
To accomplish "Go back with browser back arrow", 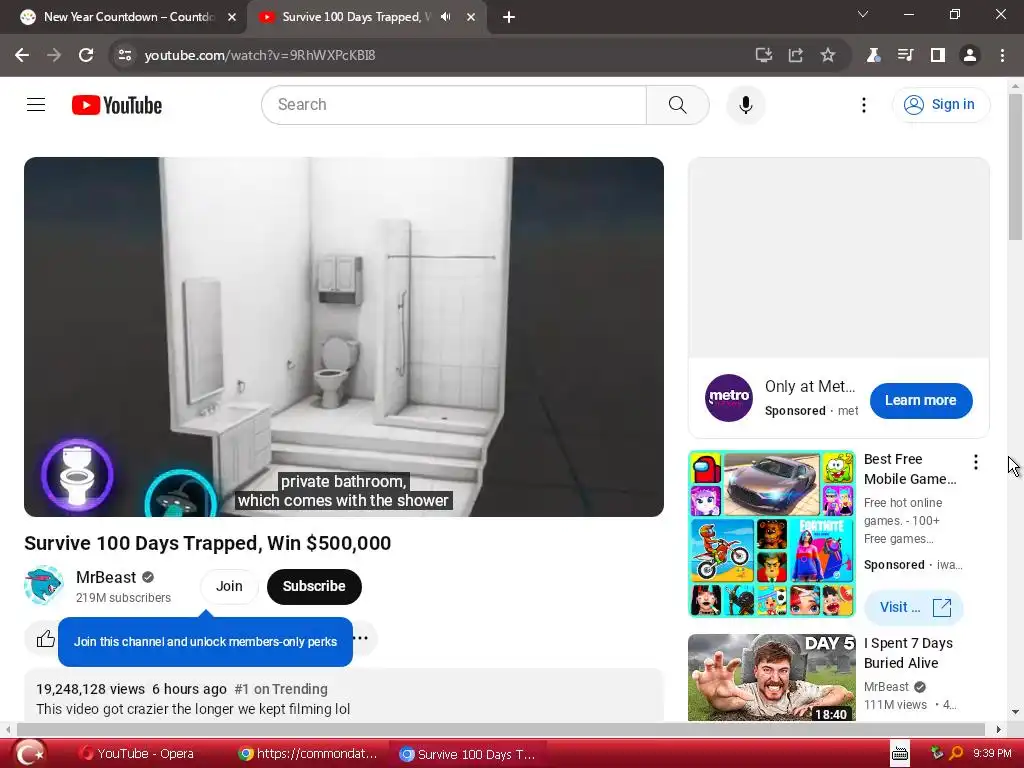I will [x=22, y=56].
